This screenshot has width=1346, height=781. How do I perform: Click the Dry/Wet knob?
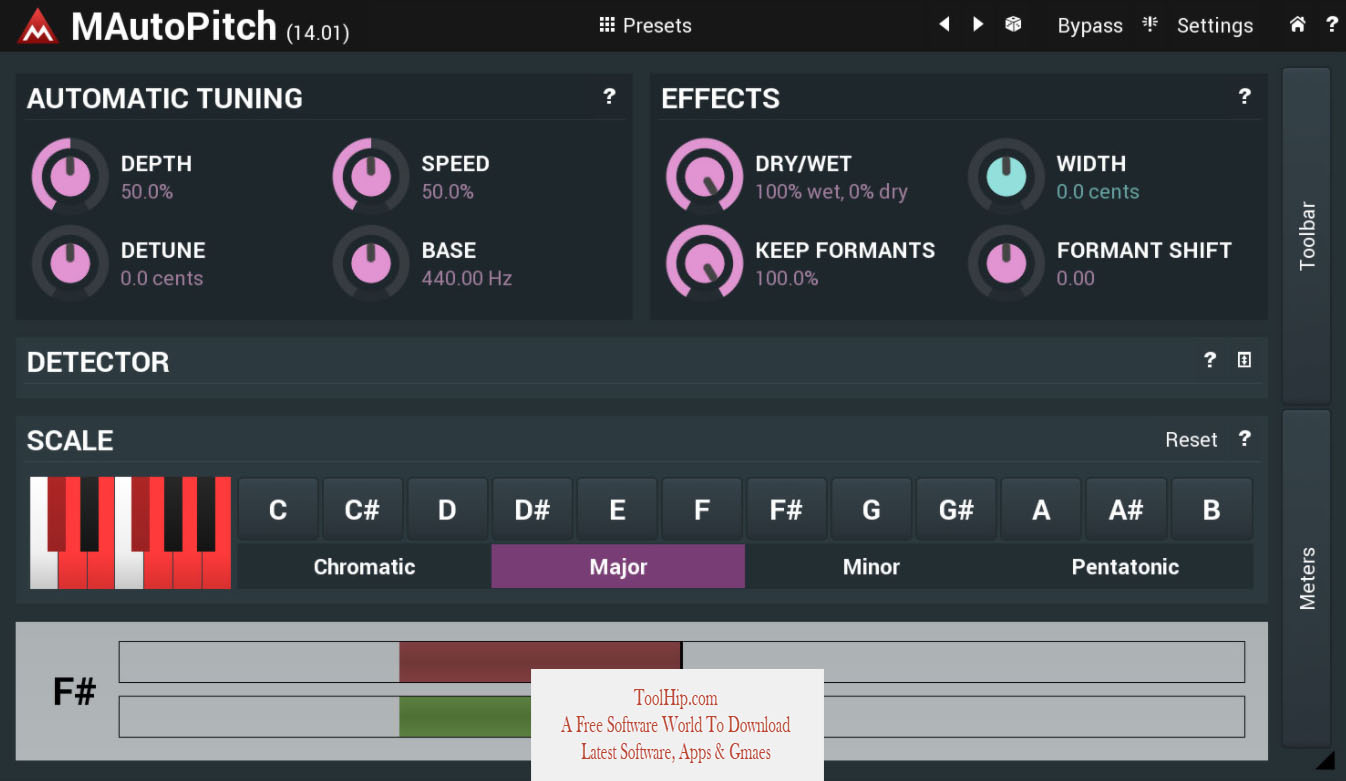(705, 176)
